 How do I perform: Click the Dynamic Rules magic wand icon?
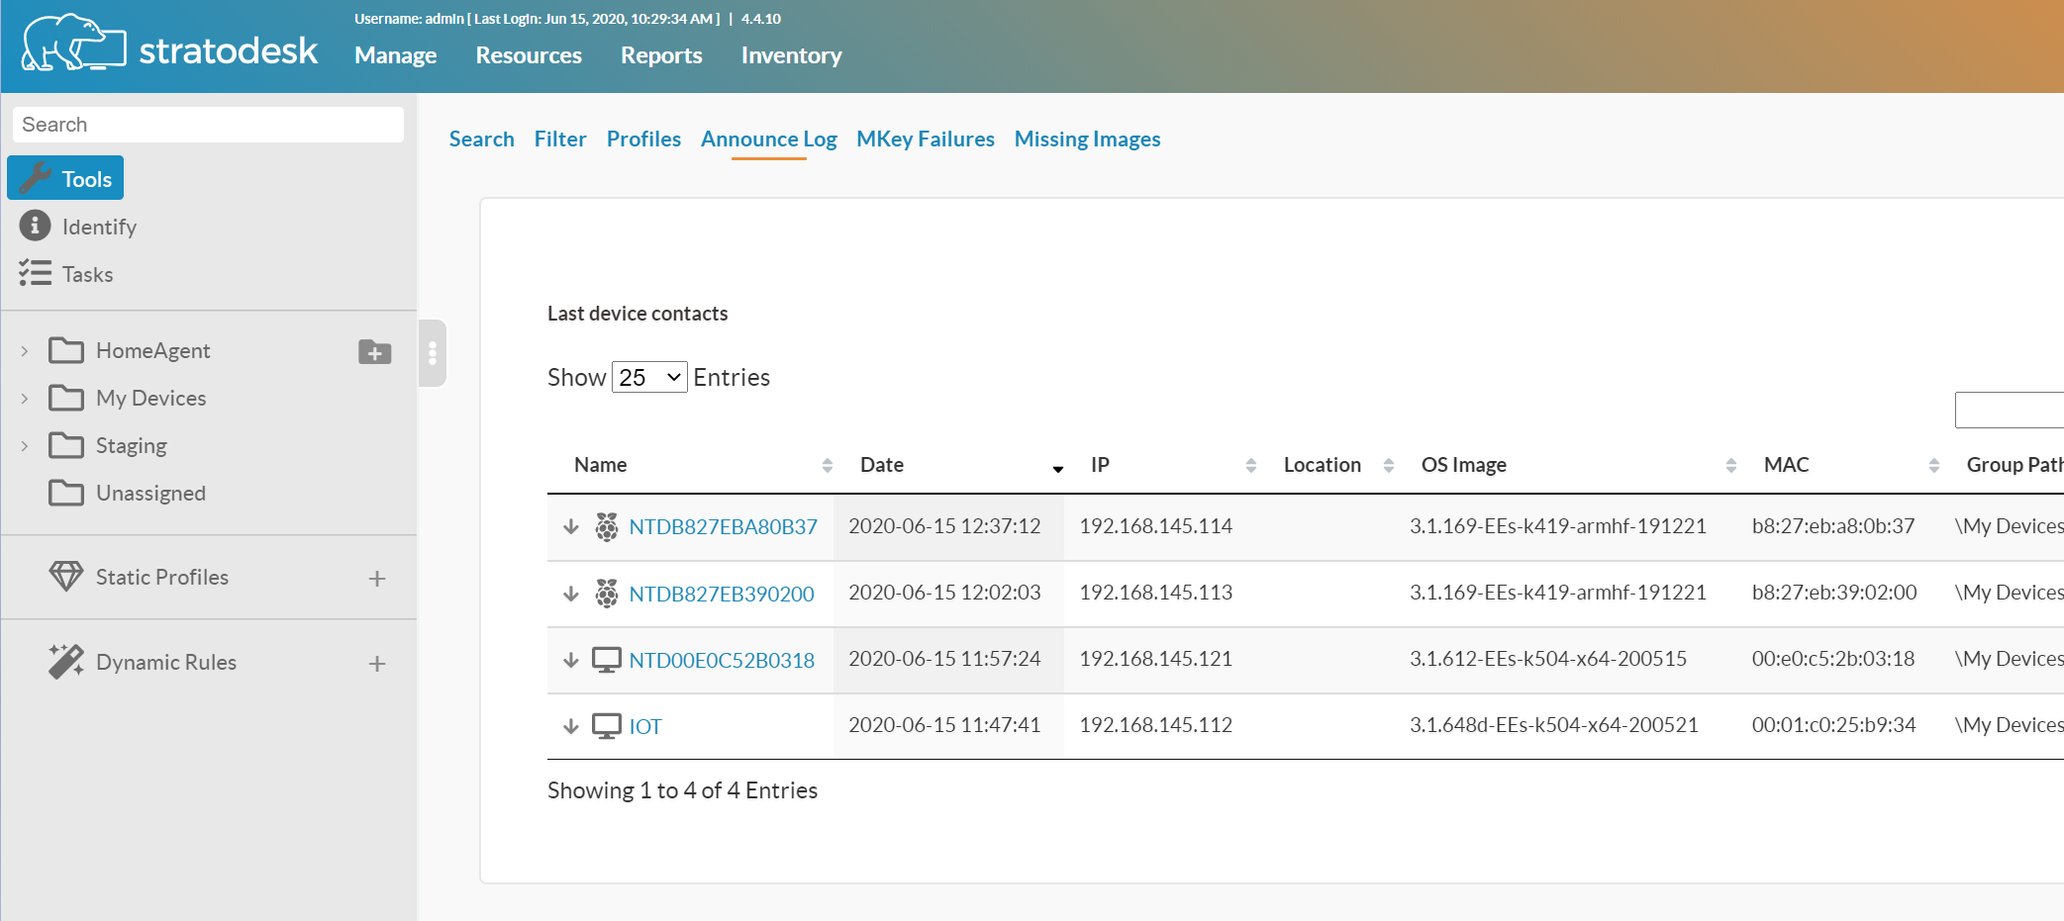click(66, 661)
